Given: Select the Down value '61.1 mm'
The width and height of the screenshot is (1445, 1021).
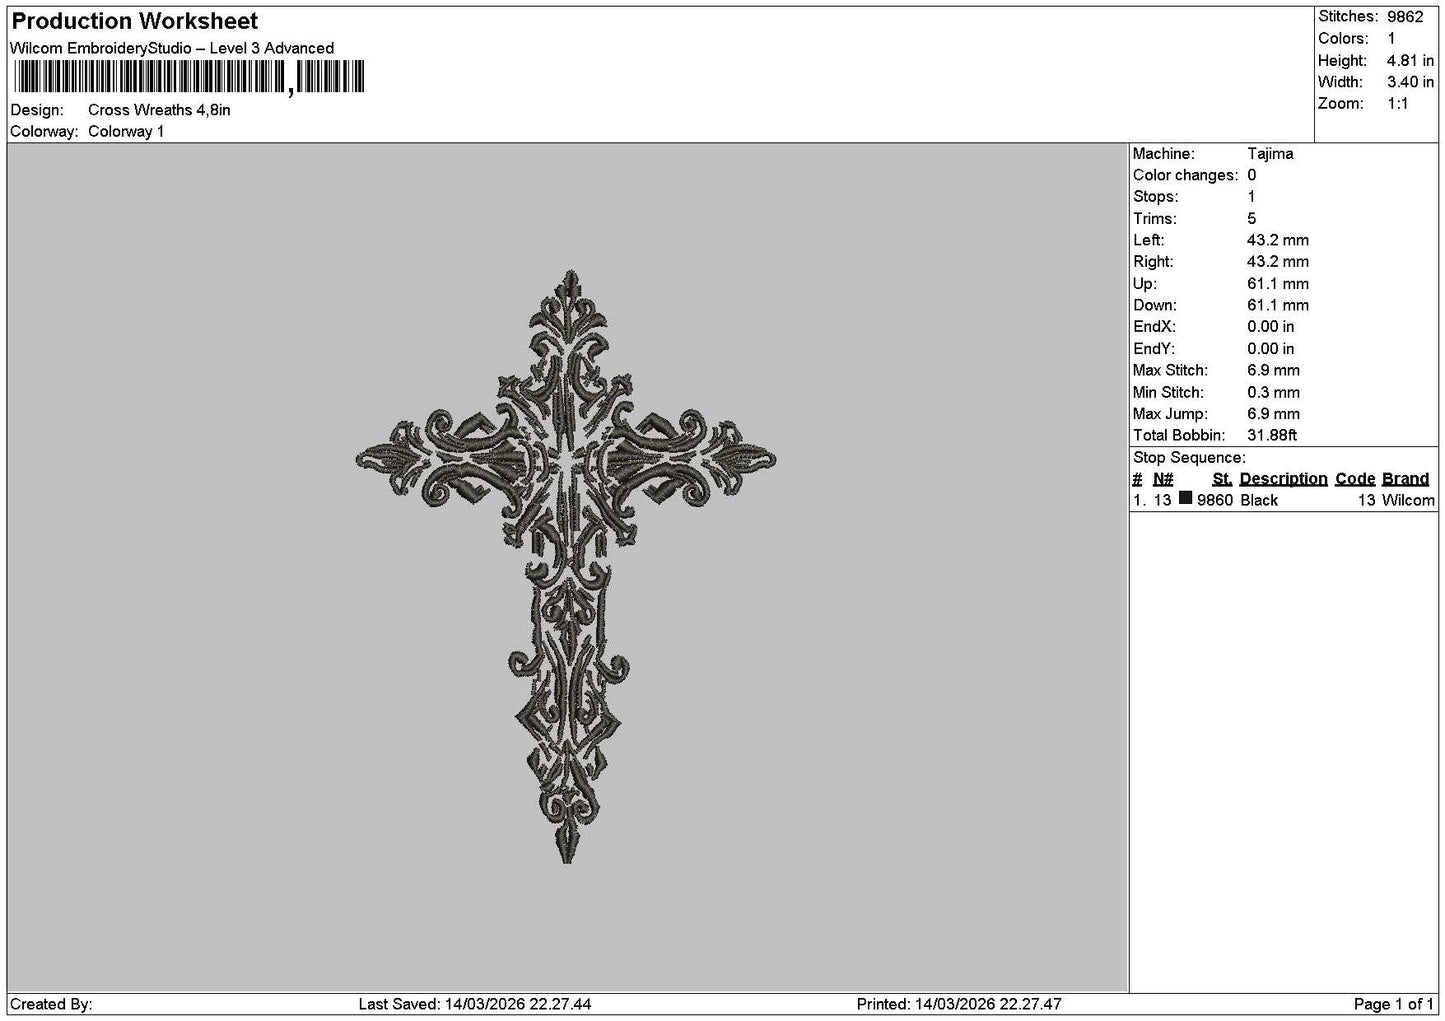Looking at the screenshot, I should coord(1278,306).
